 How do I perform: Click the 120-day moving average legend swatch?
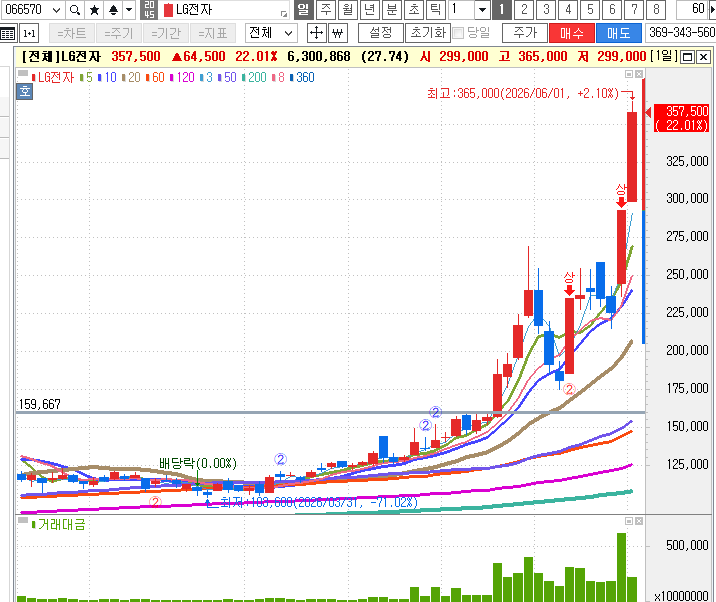point(172,78)
